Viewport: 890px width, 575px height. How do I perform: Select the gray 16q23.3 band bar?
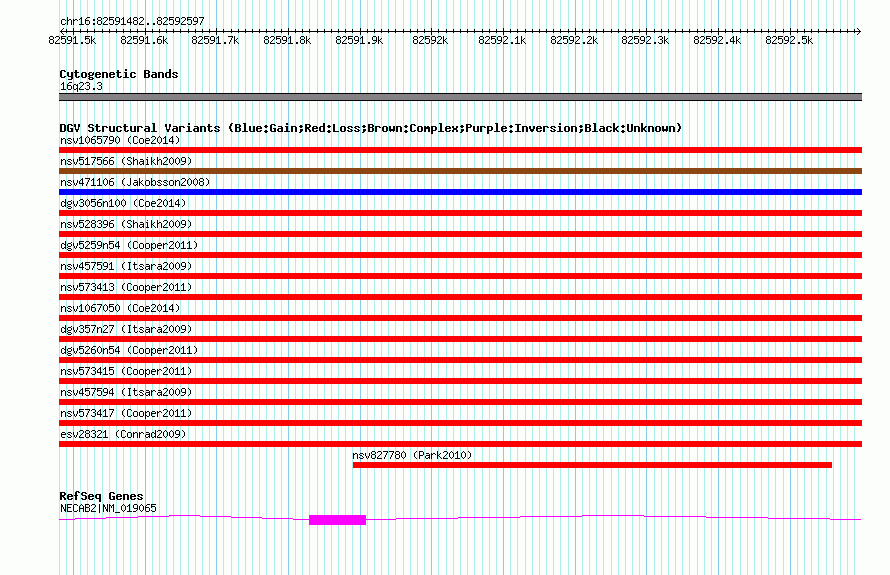point(460,97)
